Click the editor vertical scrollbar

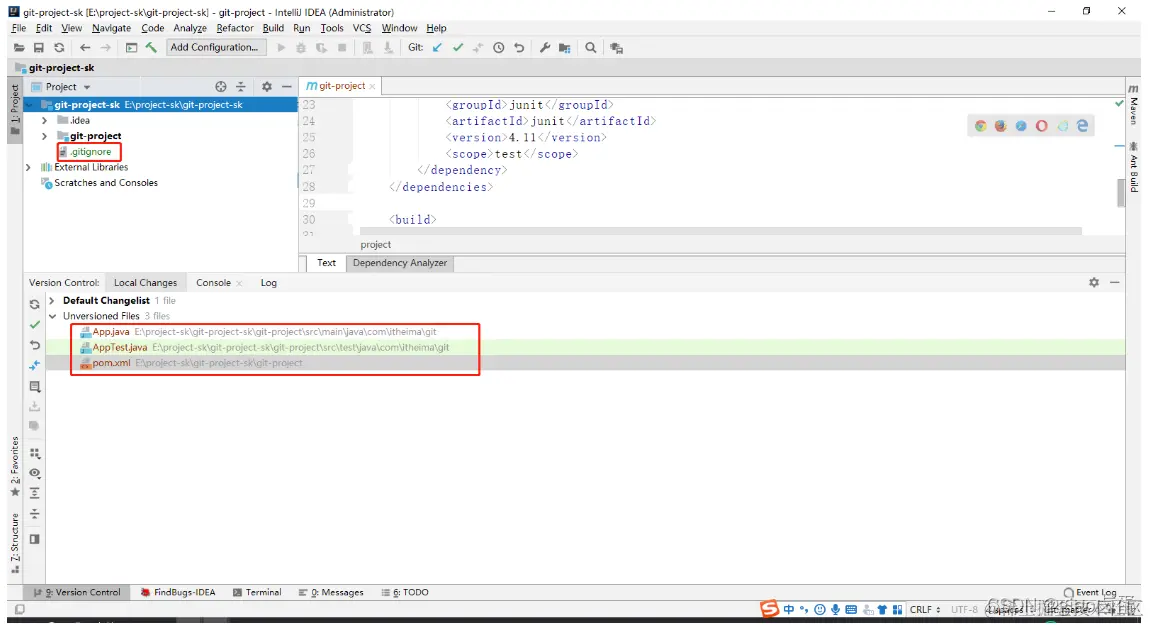click(x=1121, y=192)
